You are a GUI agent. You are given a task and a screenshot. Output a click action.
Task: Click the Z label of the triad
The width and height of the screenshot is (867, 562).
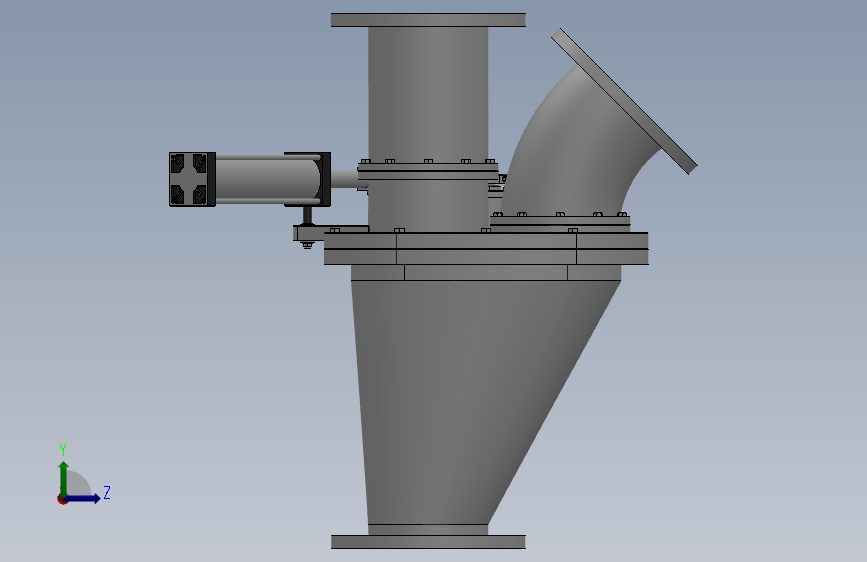point(107,492)
